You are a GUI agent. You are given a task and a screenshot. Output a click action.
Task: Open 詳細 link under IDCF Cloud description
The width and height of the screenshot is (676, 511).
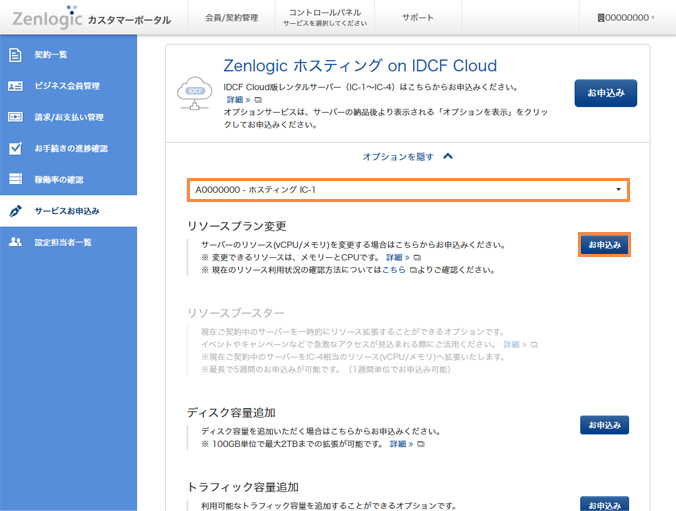(238, 100)
